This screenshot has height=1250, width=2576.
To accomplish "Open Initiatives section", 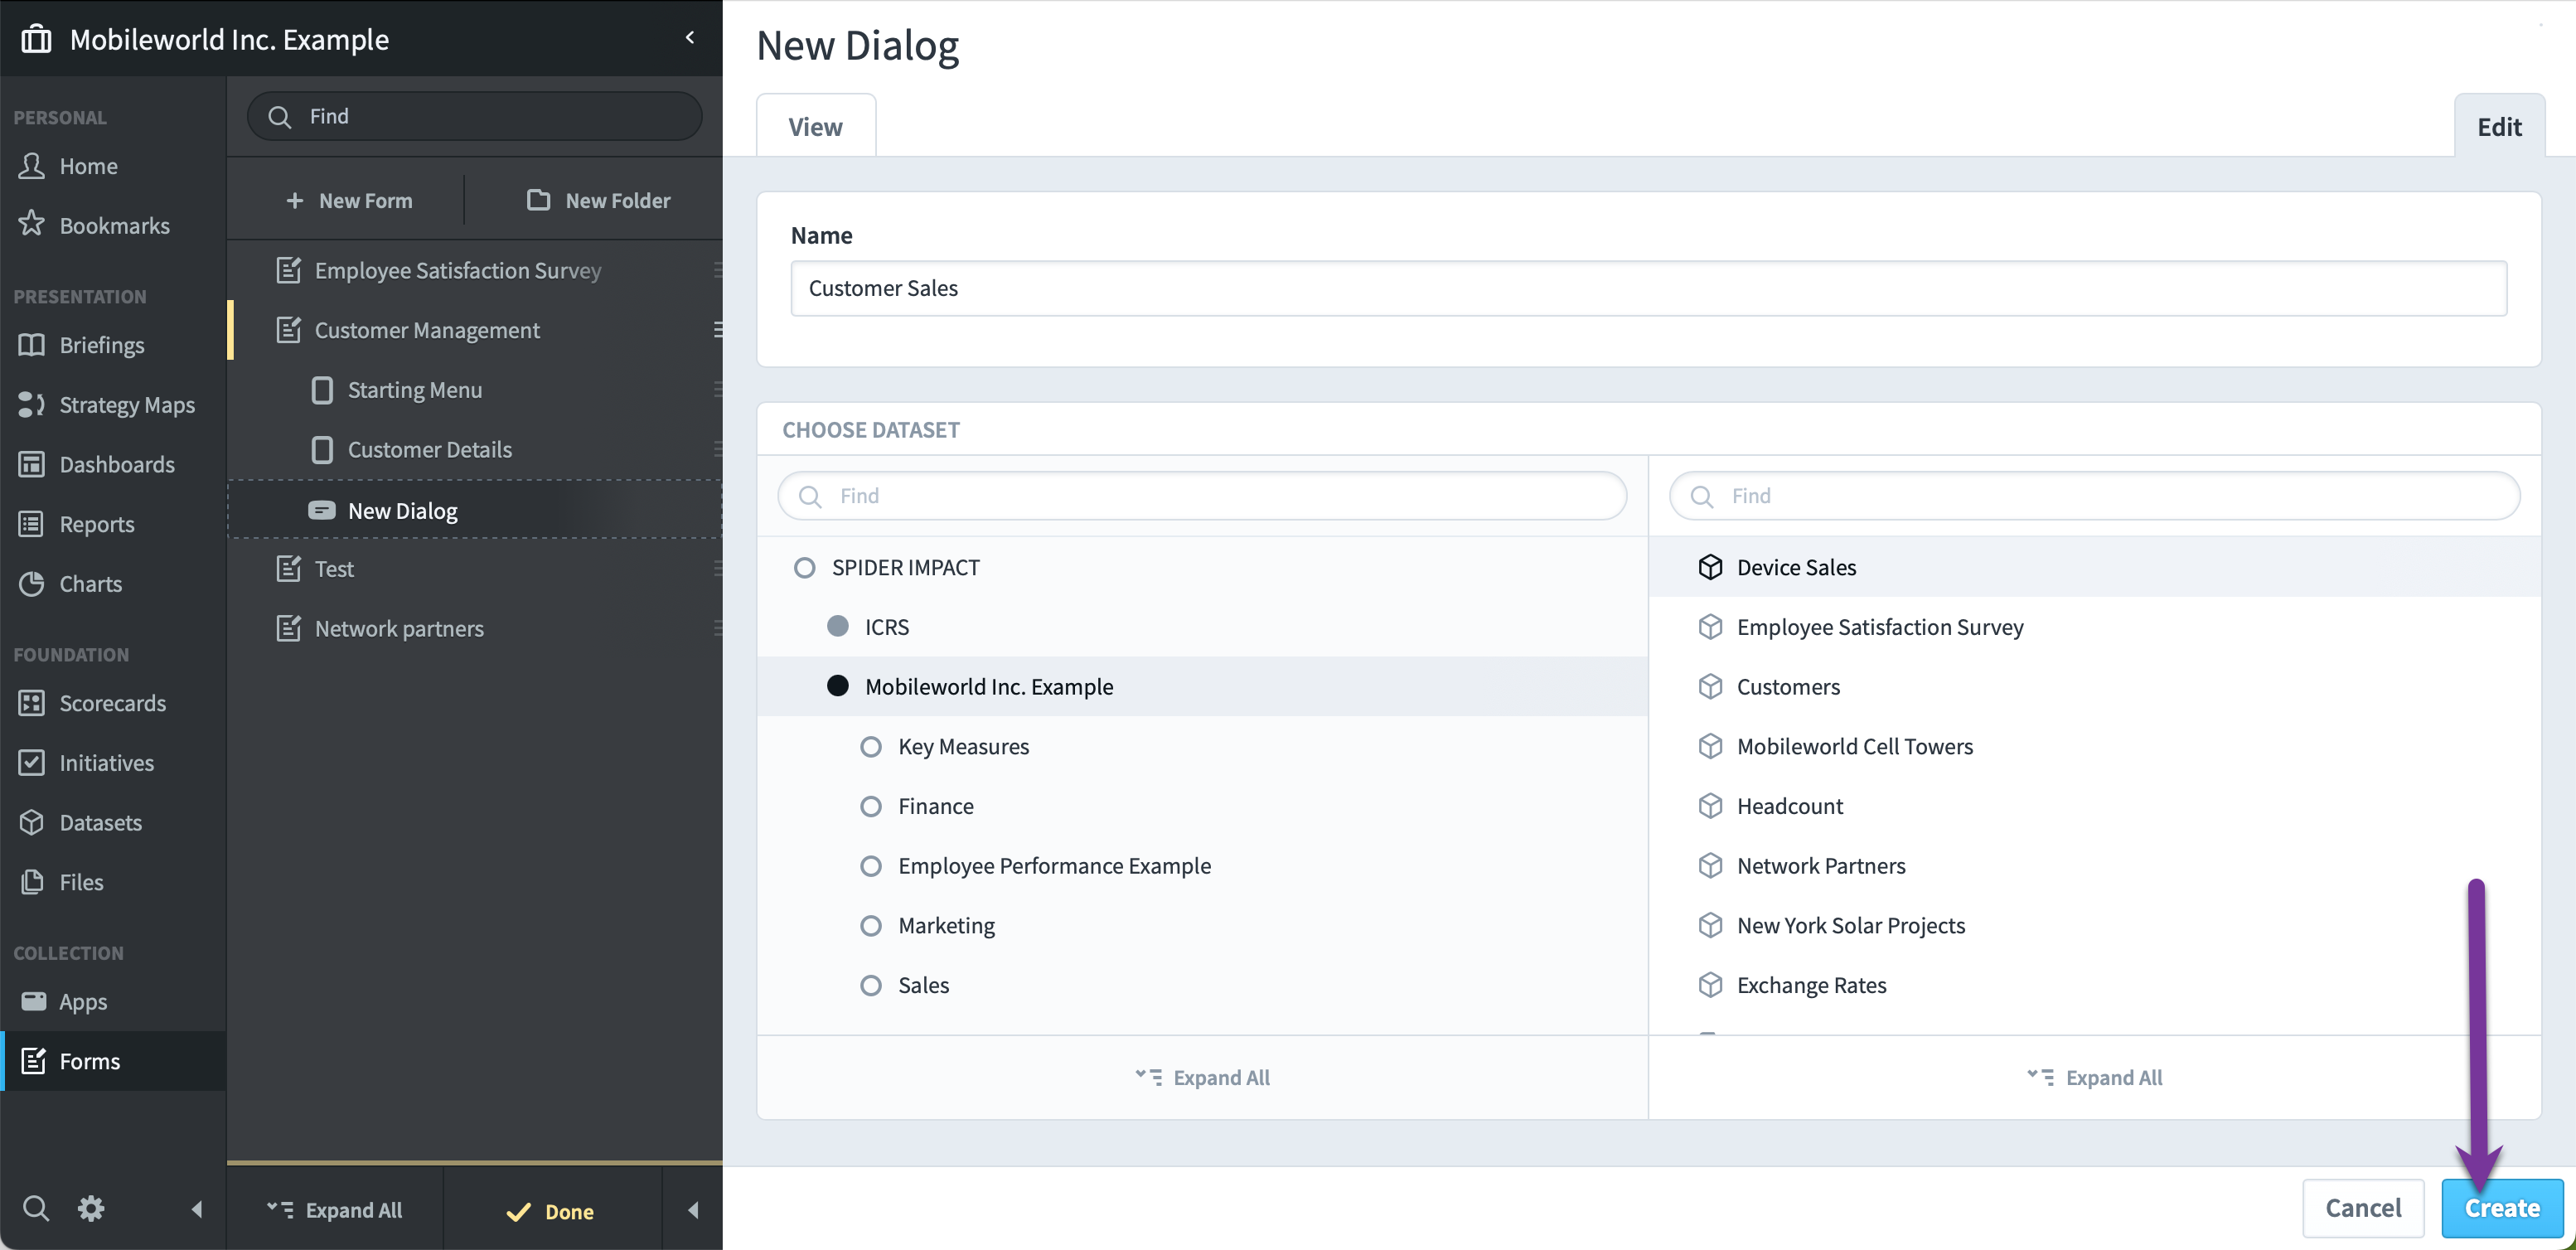I will click(113, 763).
